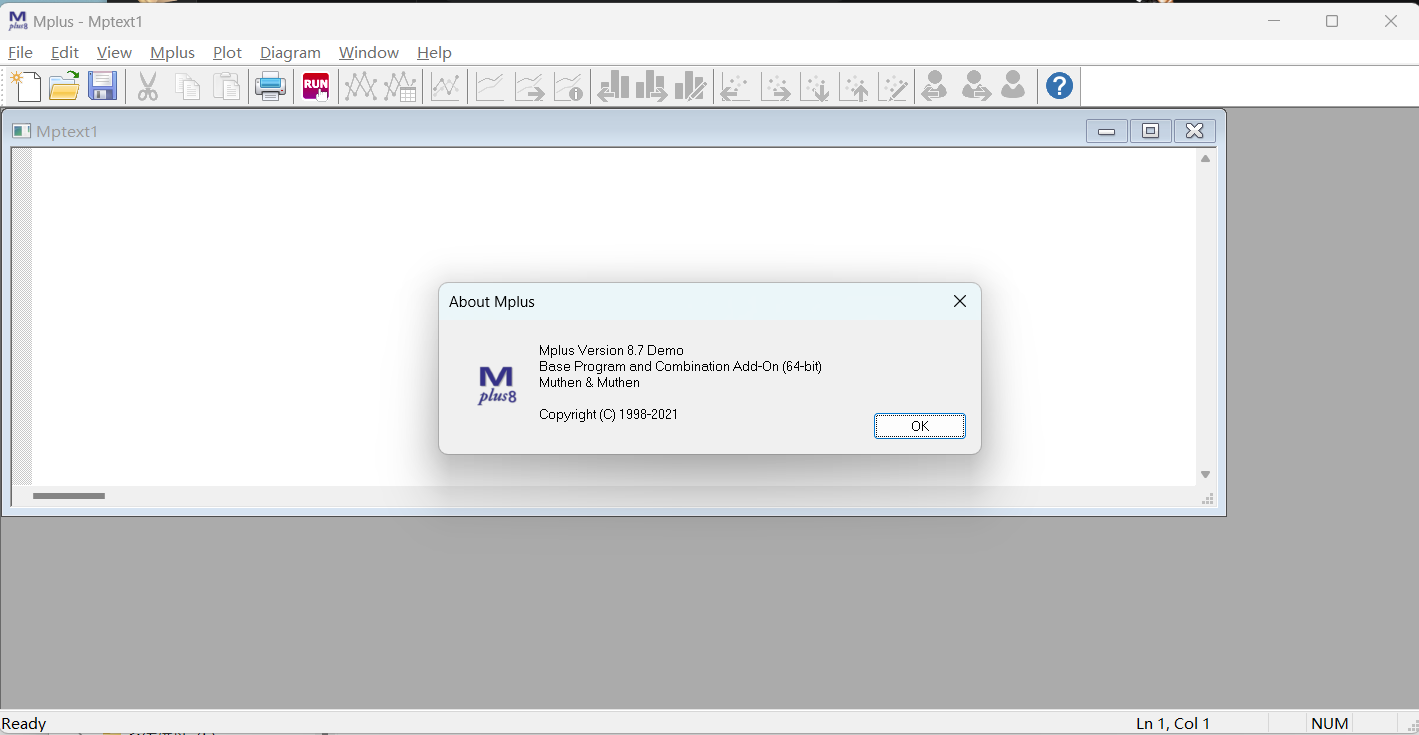The image size is (1419, 735).
Task: Click the plain line graph icon
Action: 490,87
